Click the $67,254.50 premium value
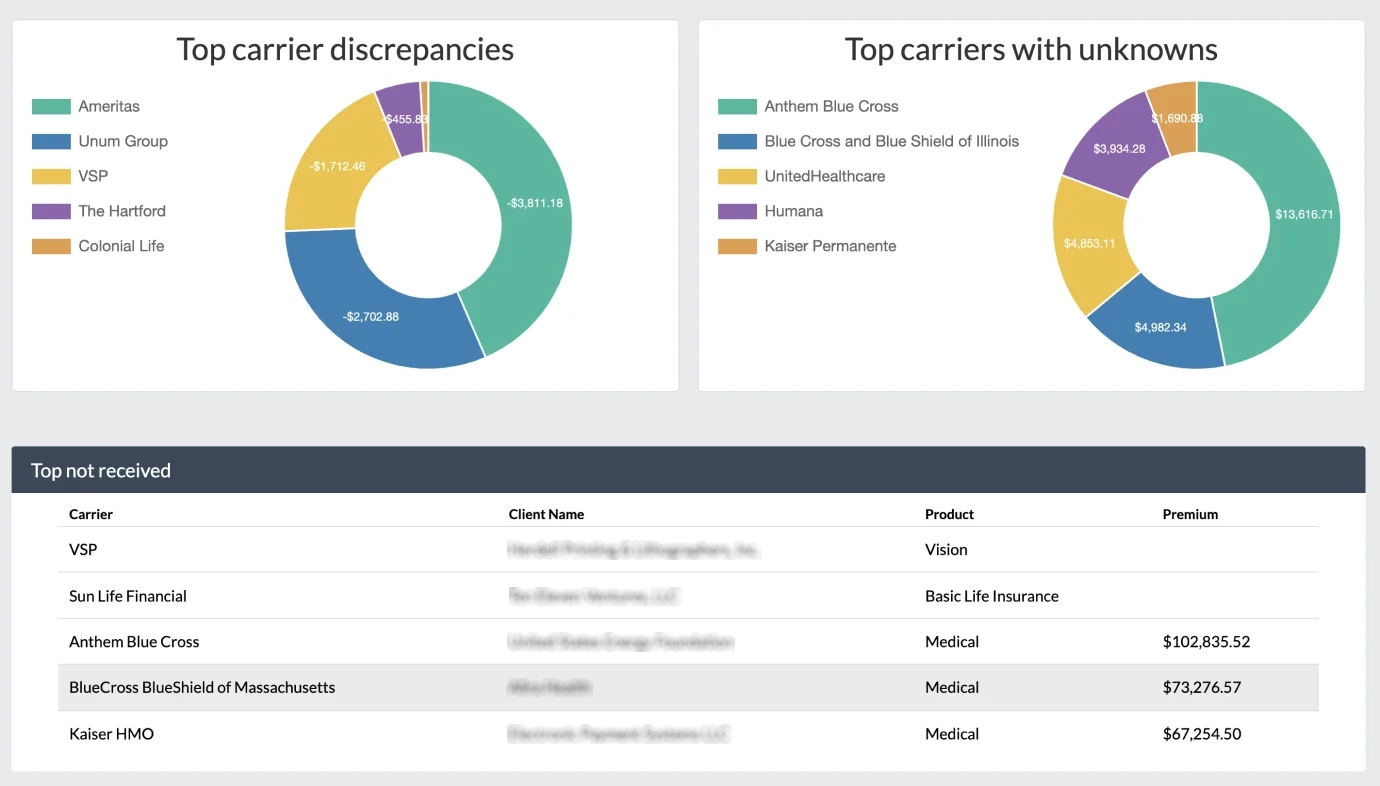1380x786 pixels. 1202,734
